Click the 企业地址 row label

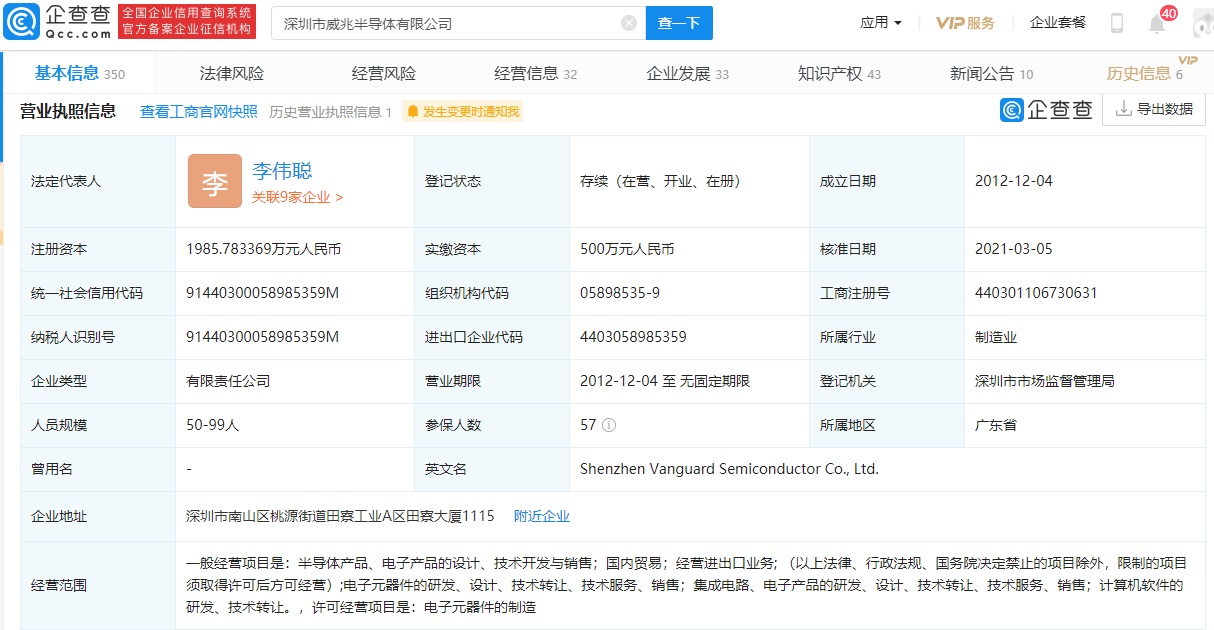click(59, 516)
